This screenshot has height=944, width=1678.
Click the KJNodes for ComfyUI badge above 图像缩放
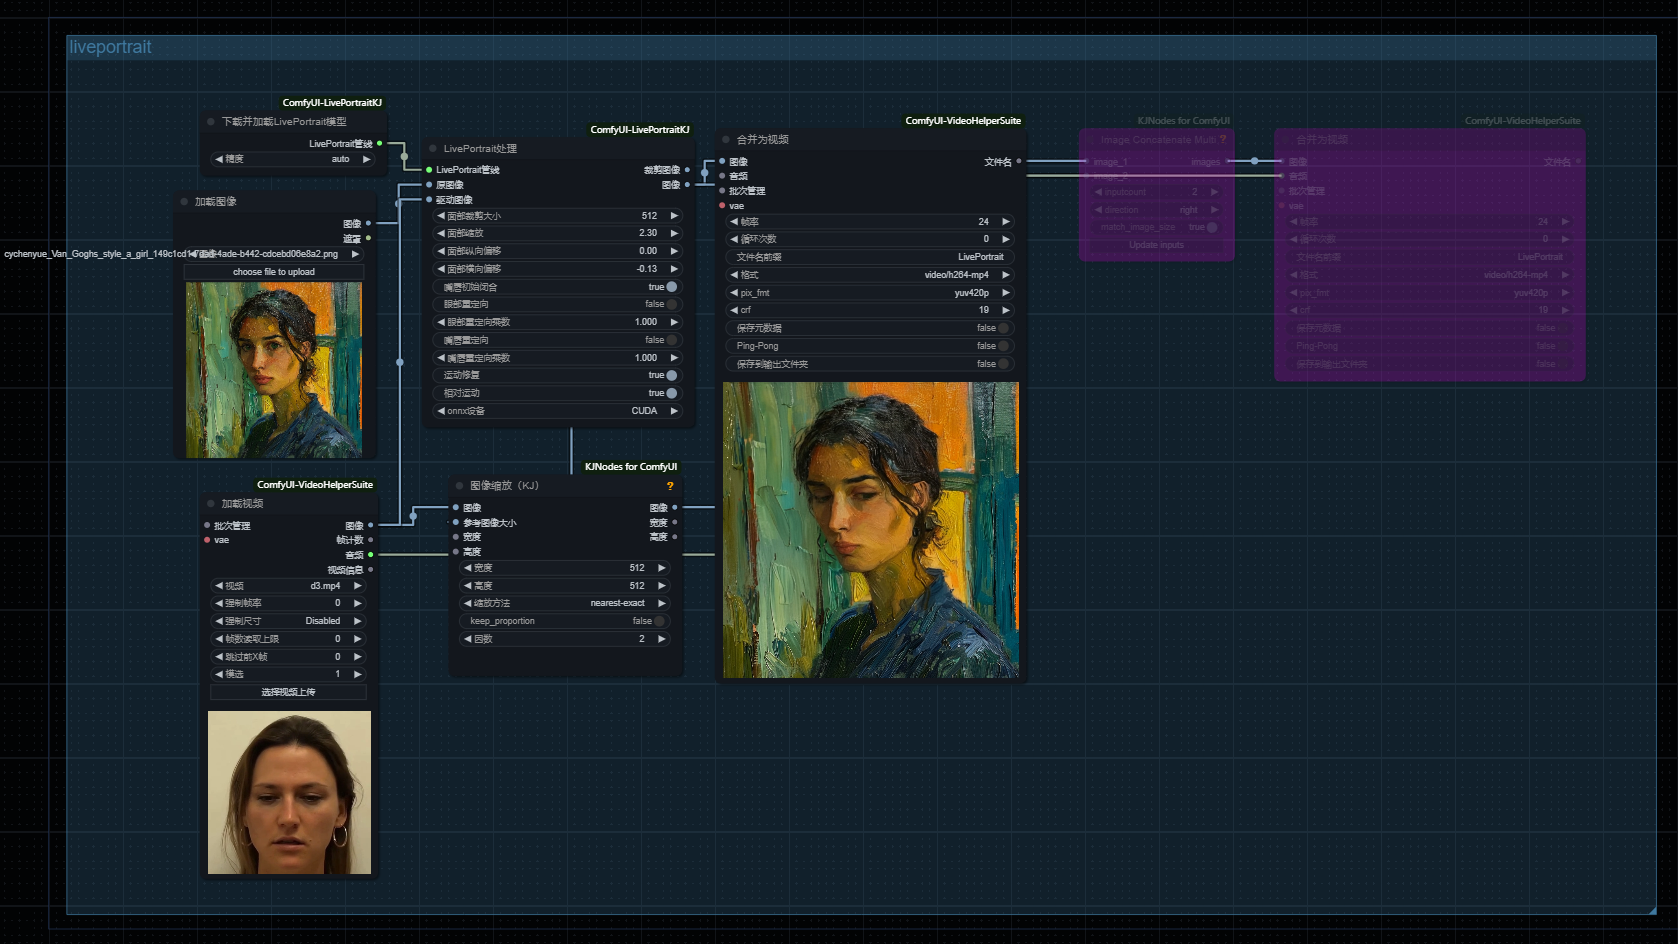click(x=631, y=467)
